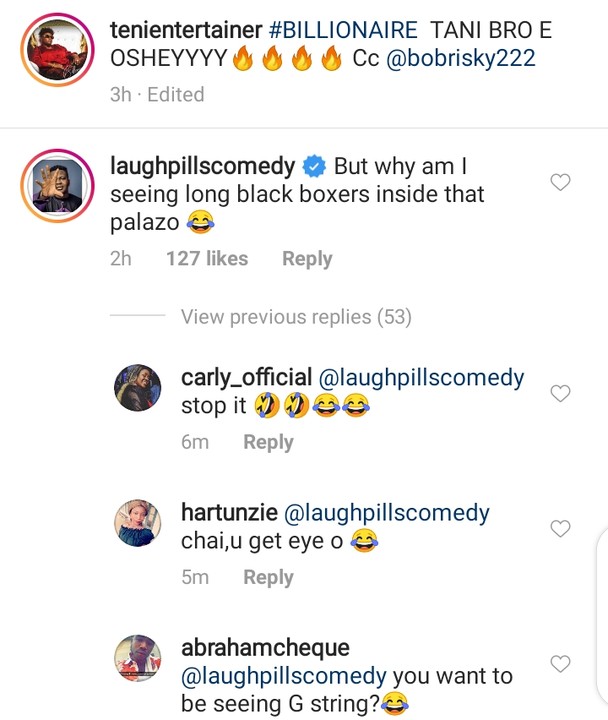This screenshot has width=608, height=720.
Task: Reply to laughpillscomedy's comment
Action: [307, 259]
